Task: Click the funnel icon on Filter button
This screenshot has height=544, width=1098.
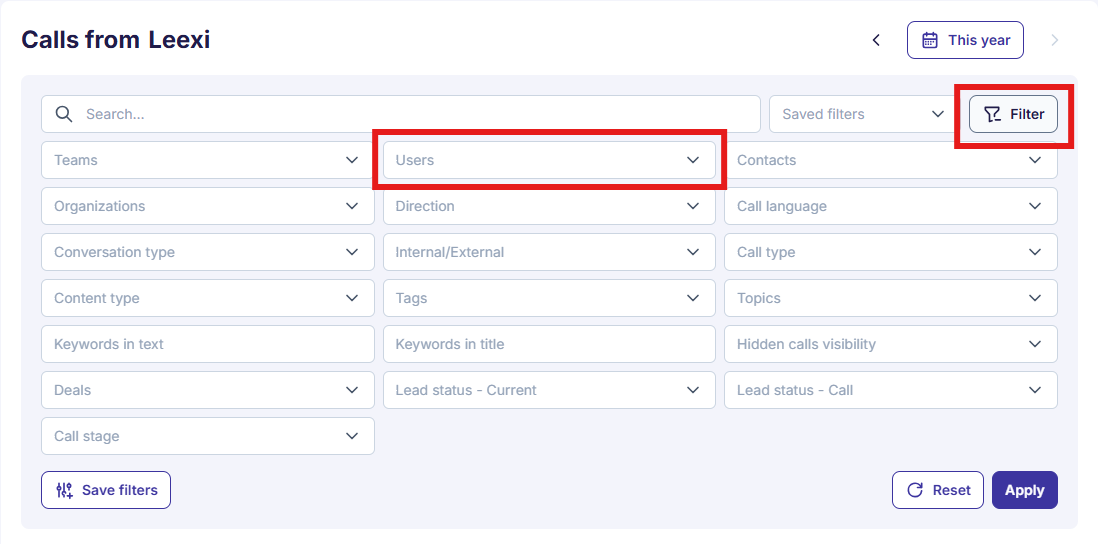Action: [992, 114]
